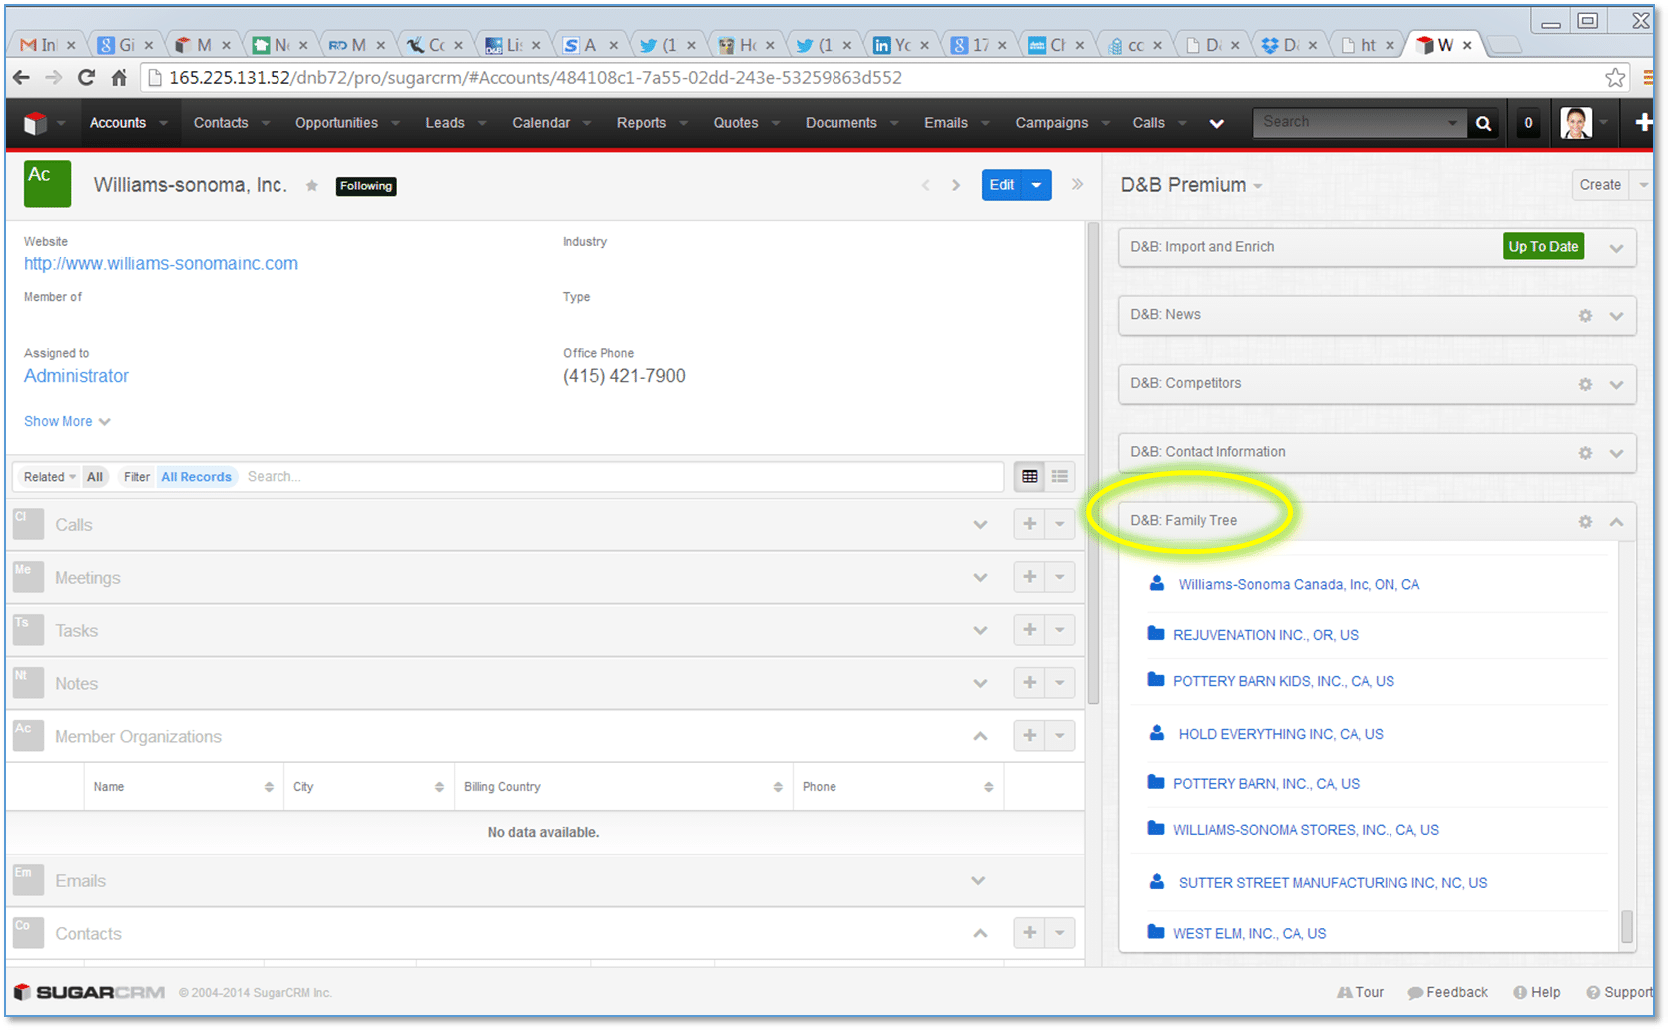The width and height of the screenshot is (1671, 1032).
Task: Expand the Notes subpanel chevron
Action: (x=980, y=684)
